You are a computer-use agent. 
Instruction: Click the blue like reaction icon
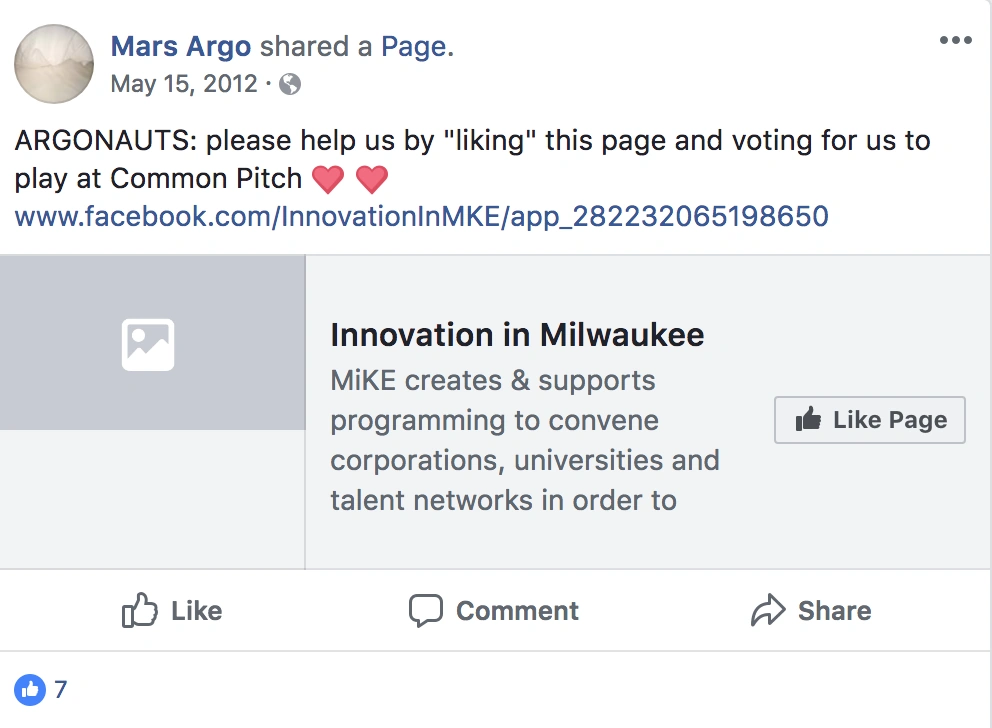30,689
